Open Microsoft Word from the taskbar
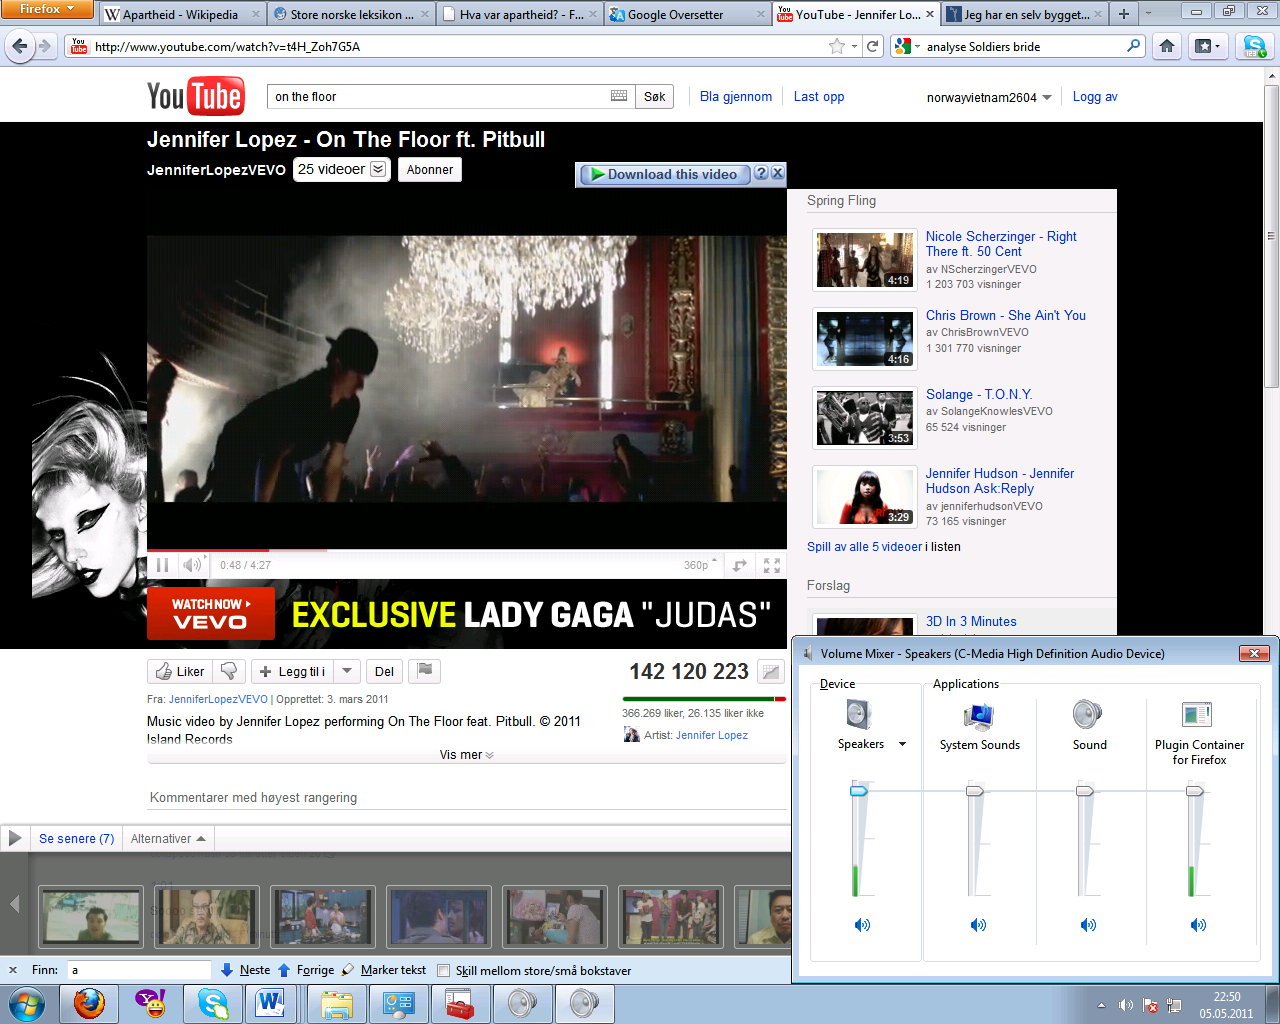1280x1024 pixels. (x=270, y=1003)
